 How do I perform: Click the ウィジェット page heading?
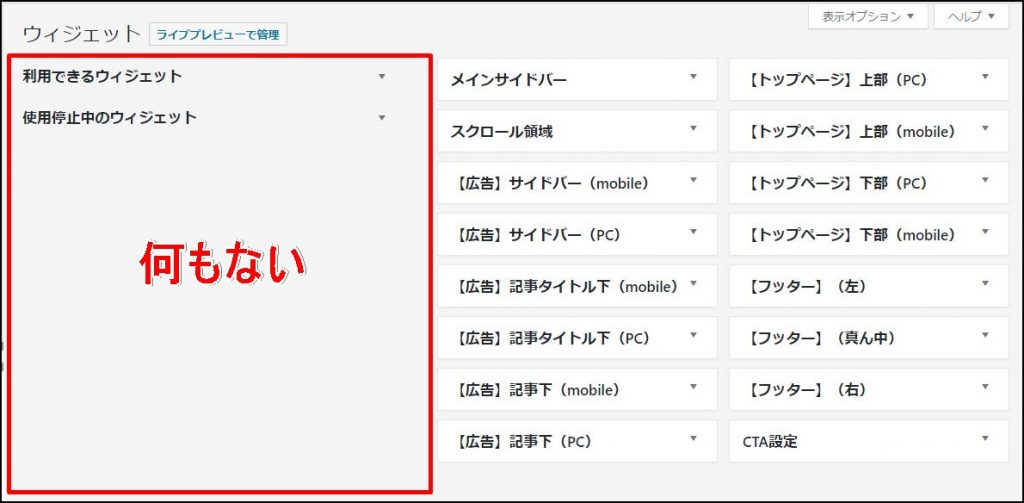coord(82,34)
